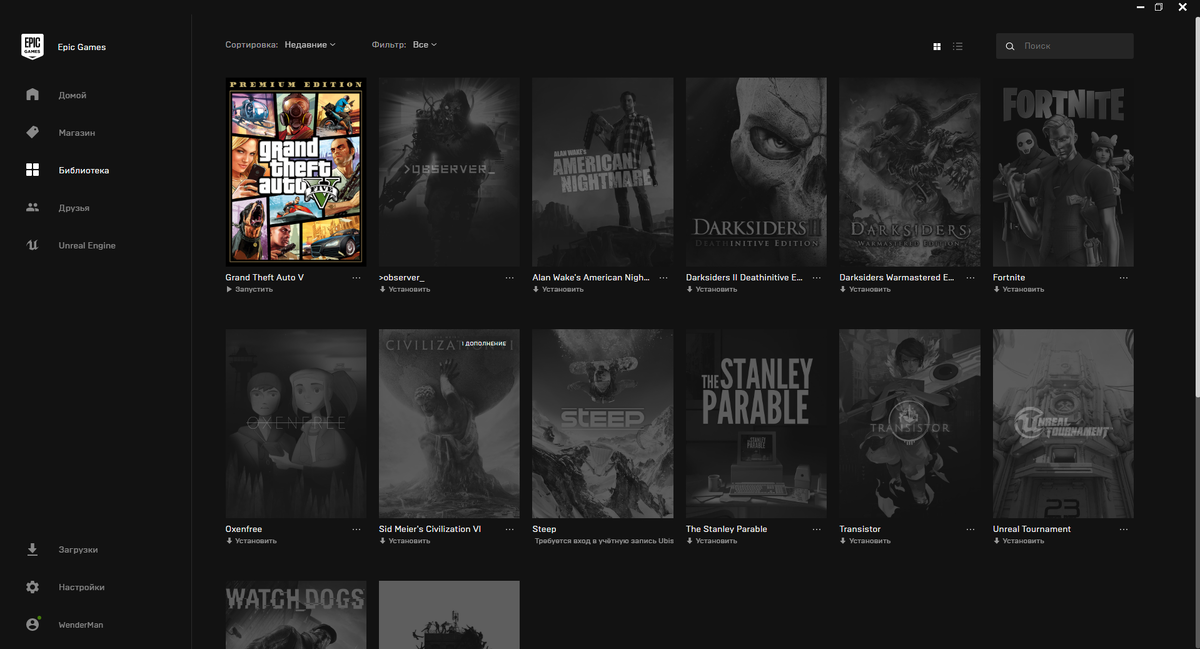
Task: Click the Поиск search input field
Action: coord(1065,46)
